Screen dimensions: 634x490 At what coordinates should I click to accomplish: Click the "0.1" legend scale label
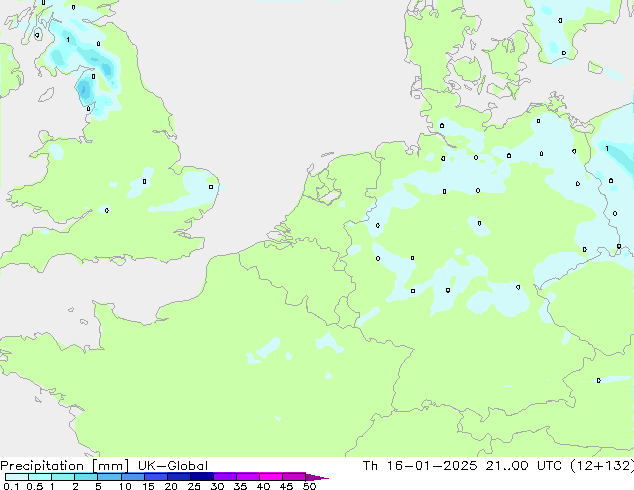pyautogui.click(x=11, y=486)
